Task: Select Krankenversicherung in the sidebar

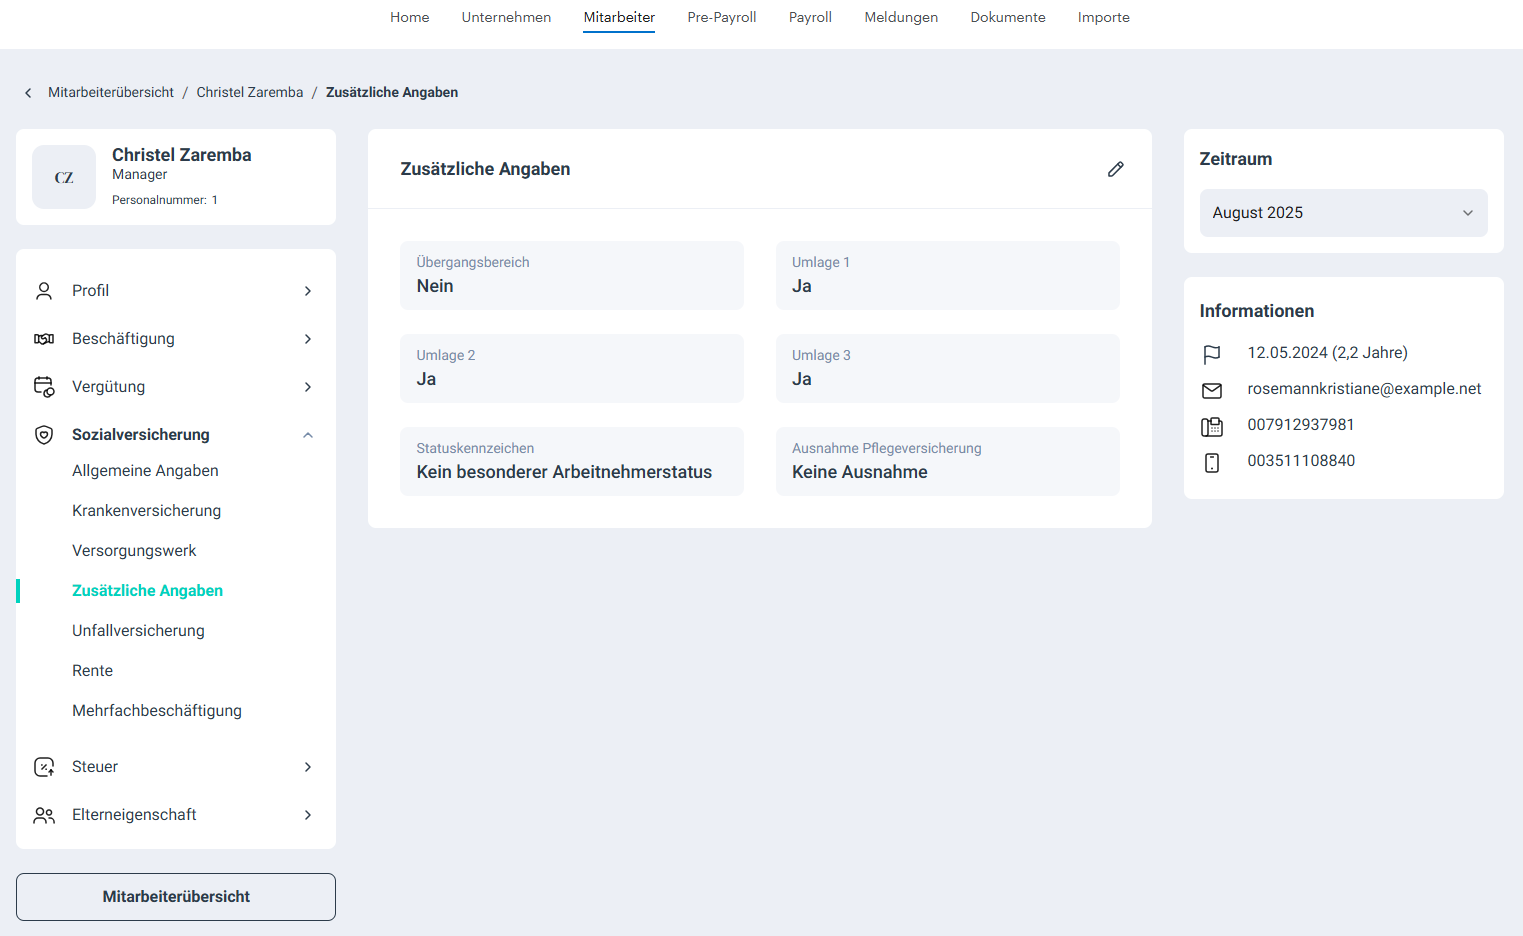Action: (147, 511)
